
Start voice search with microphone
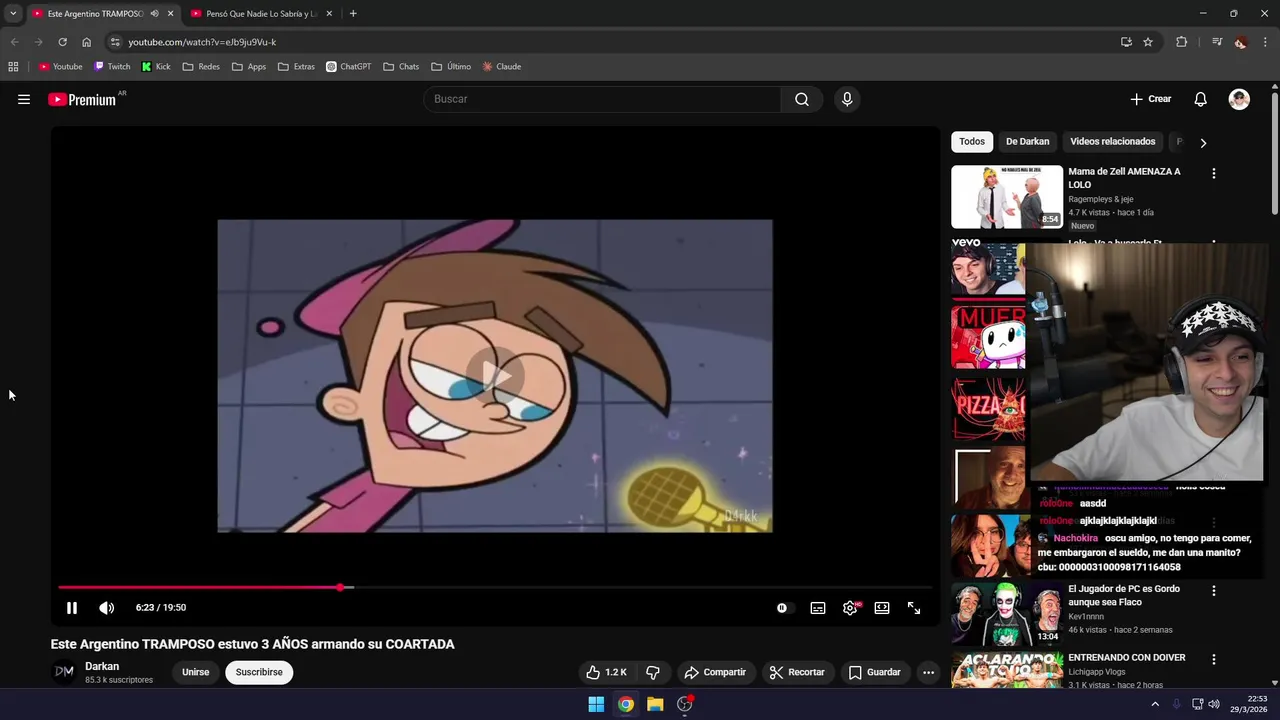pyautogui.click(x=847, y=99)
